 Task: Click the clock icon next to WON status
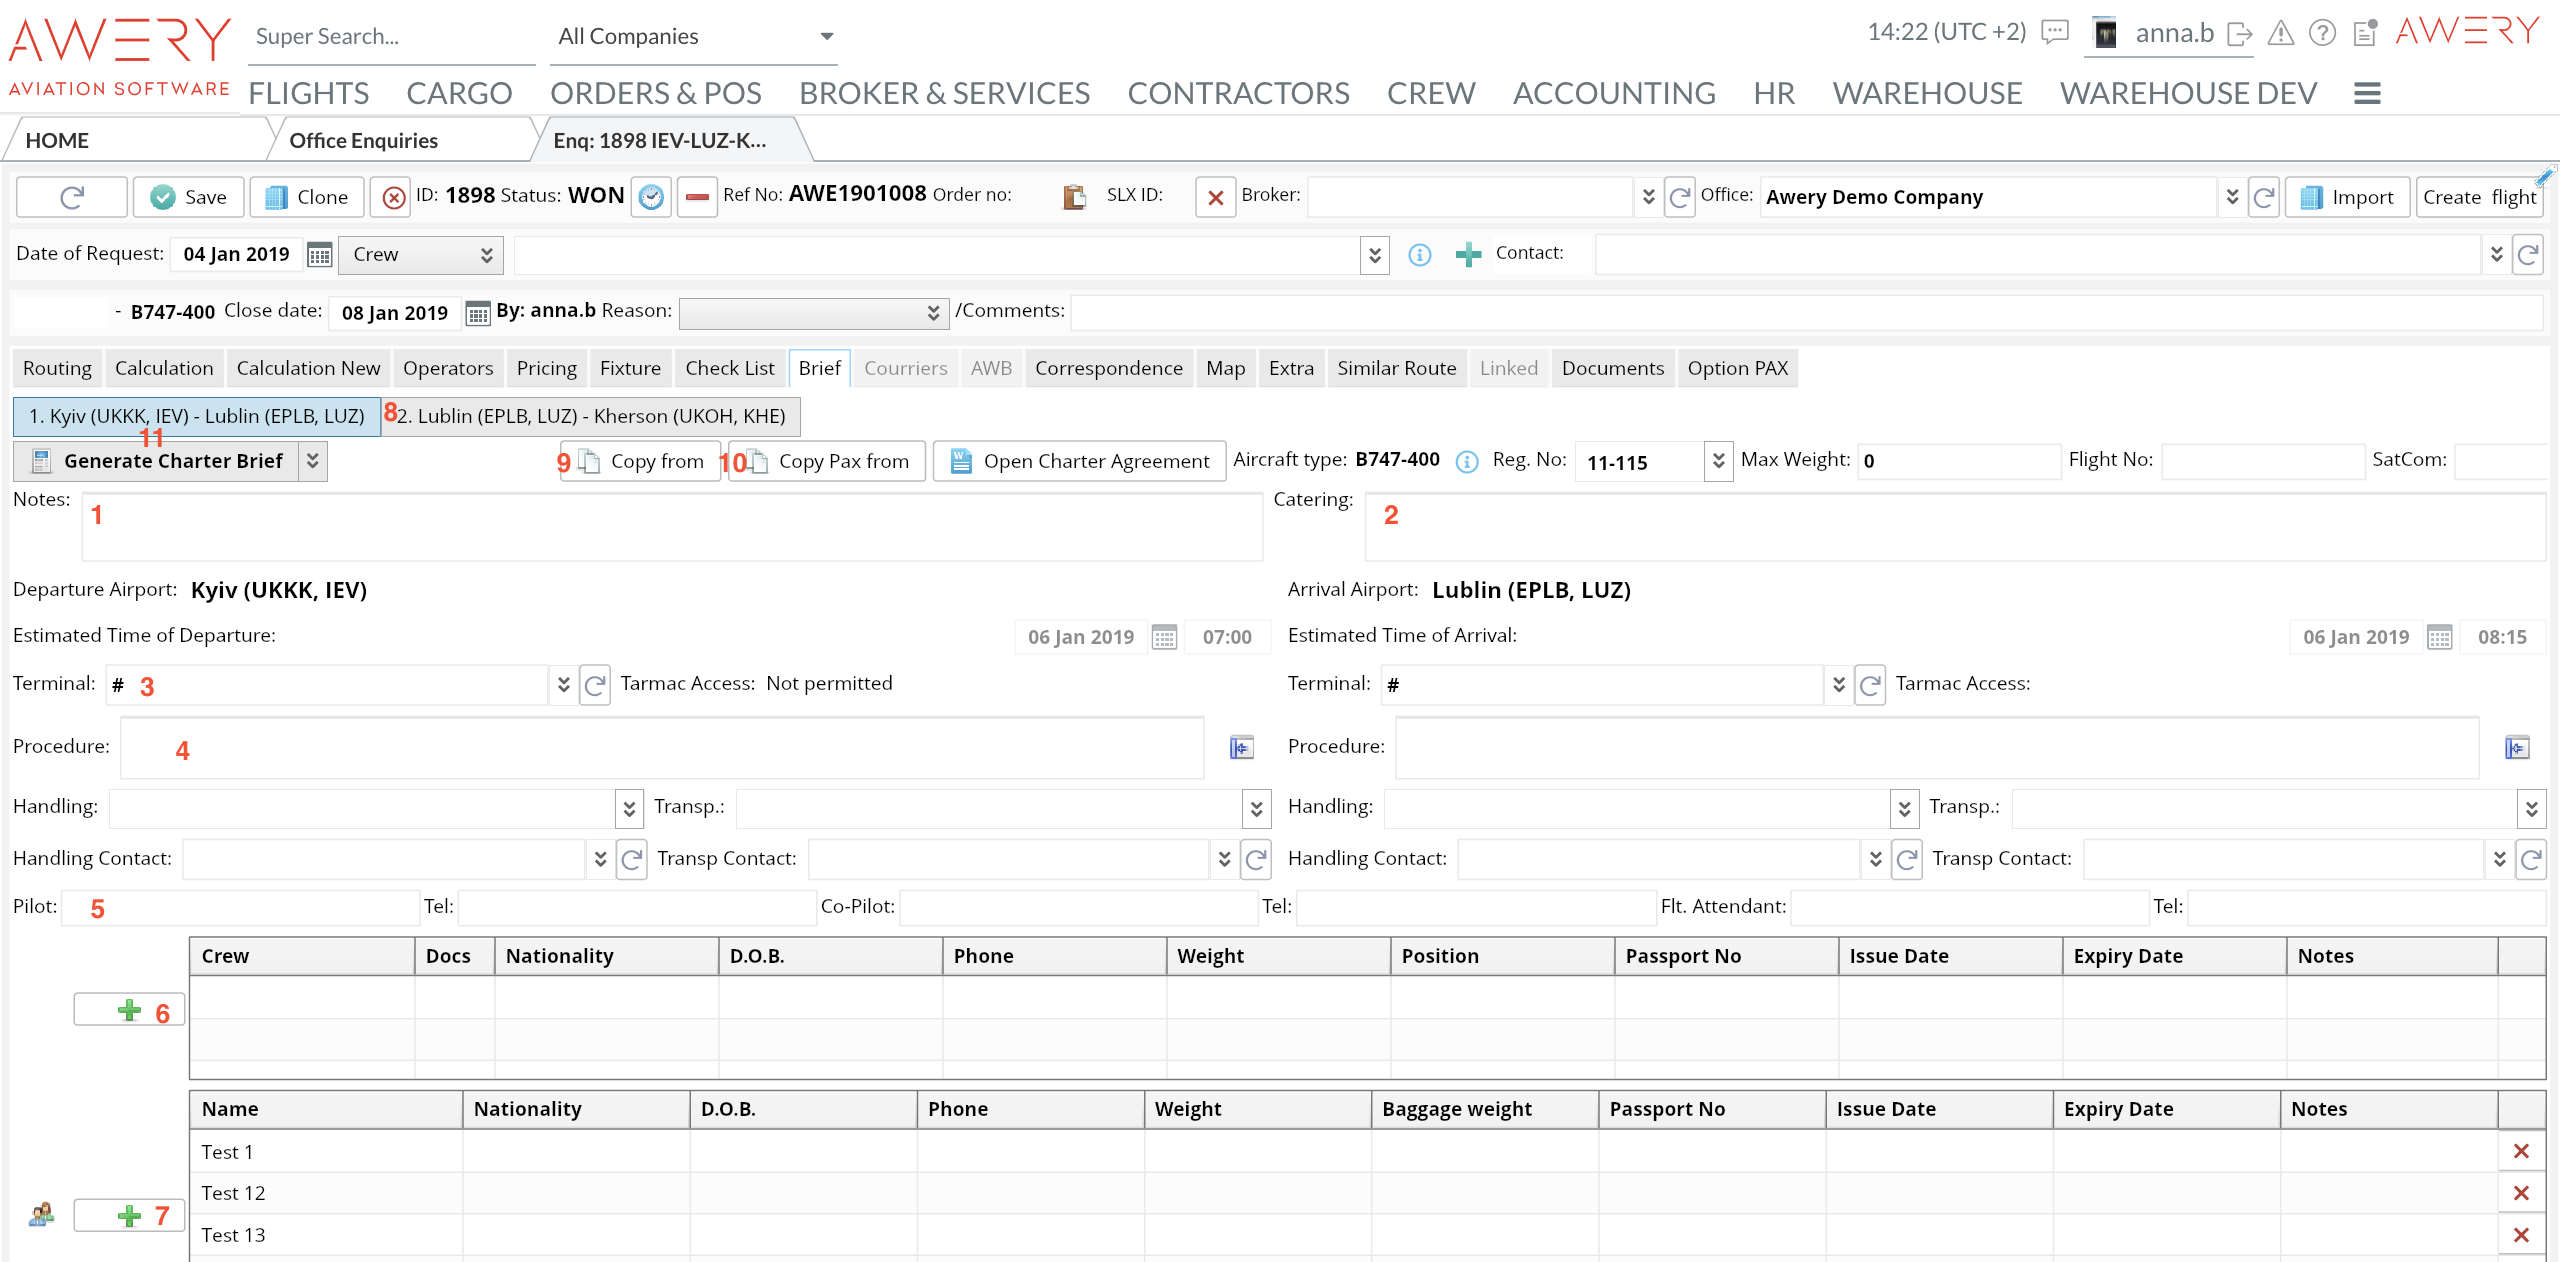pyautogui.click(x=651, y=197)
